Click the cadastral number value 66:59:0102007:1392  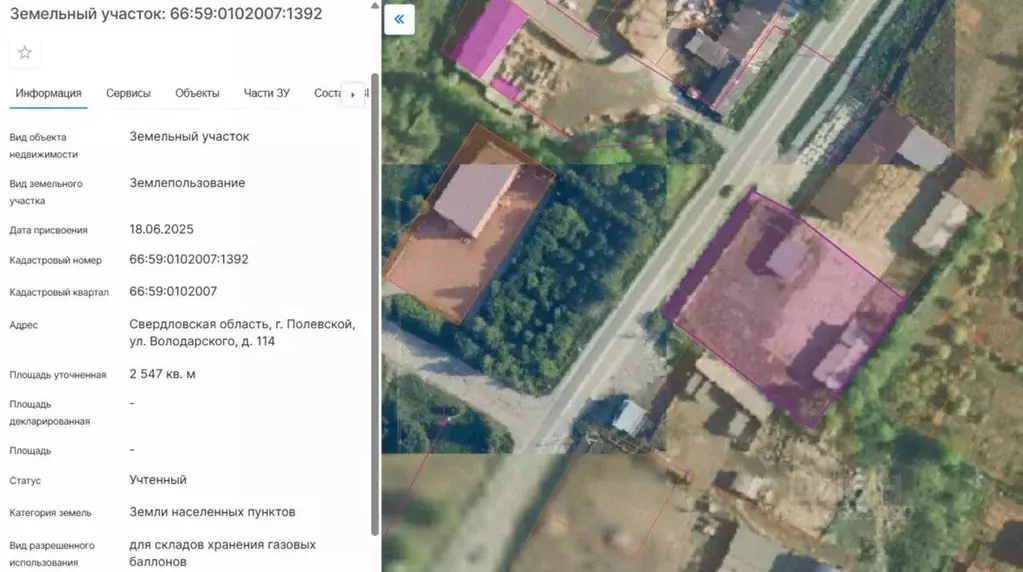189,259
